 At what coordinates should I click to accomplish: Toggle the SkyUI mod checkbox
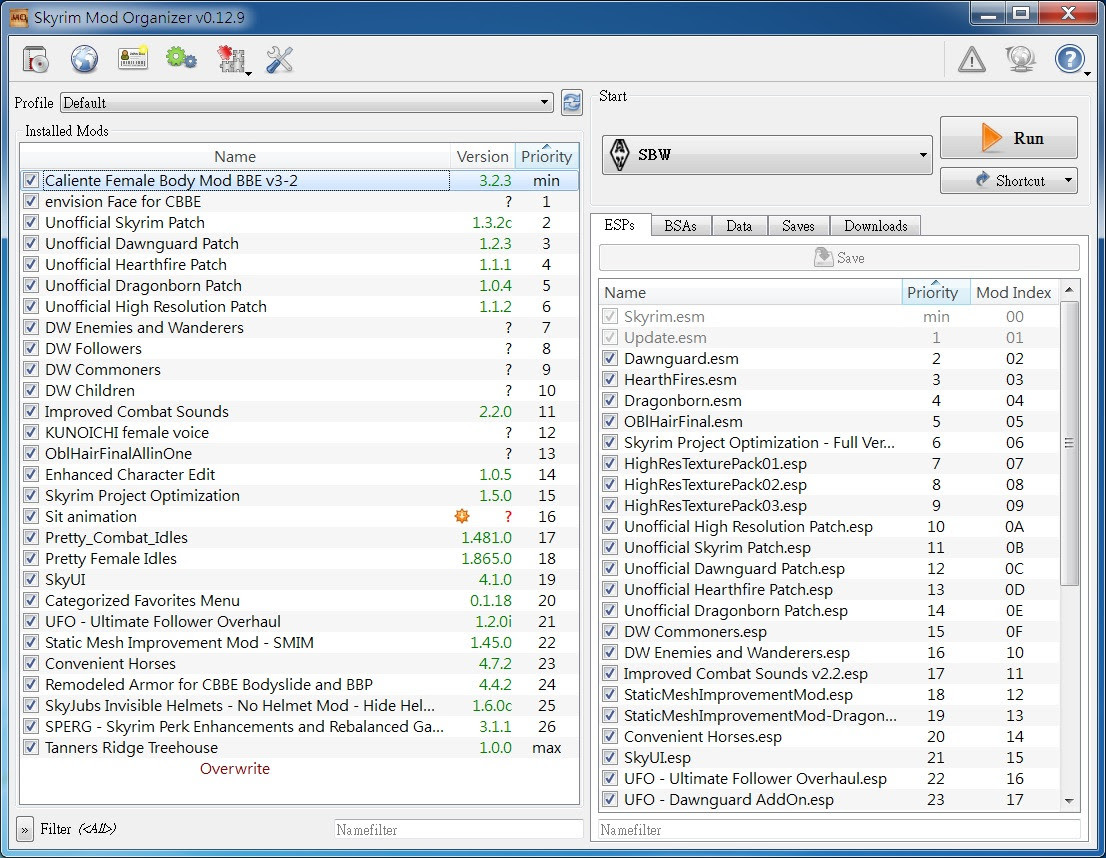click(x=31, y=579)
